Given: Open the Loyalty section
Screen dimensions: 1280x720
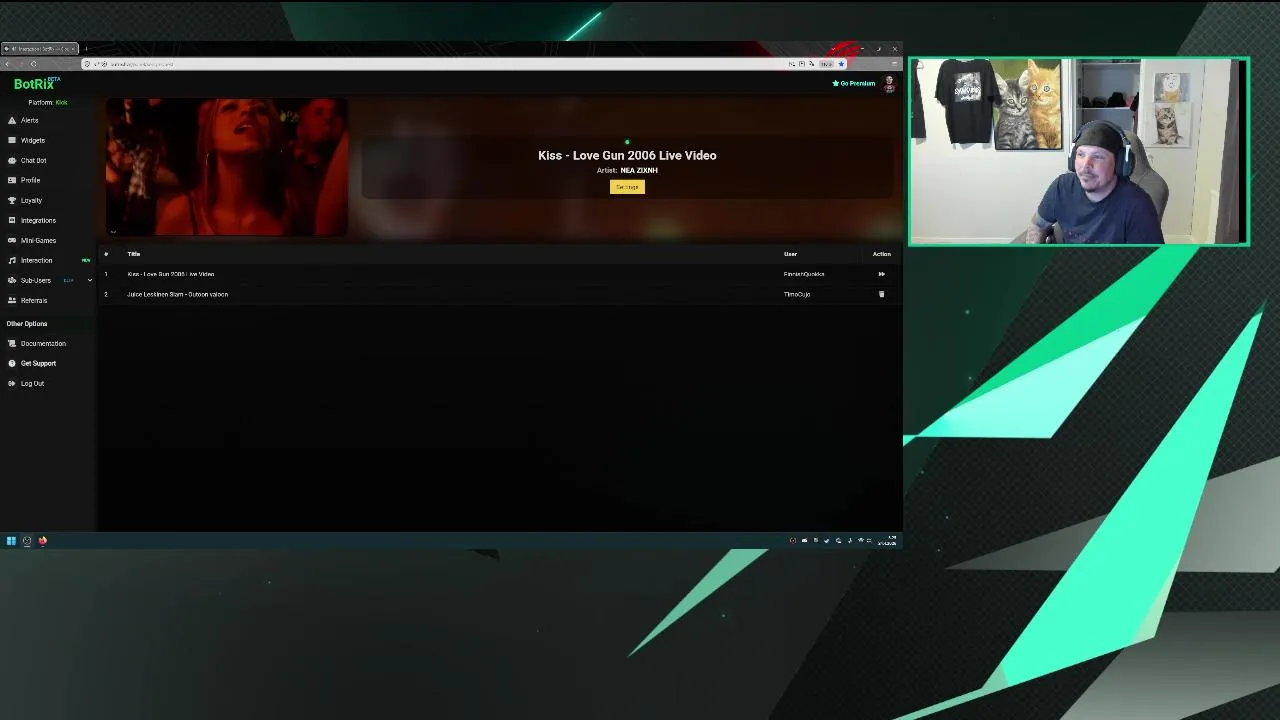Looking at the screenshot, I should pos(31,200).
